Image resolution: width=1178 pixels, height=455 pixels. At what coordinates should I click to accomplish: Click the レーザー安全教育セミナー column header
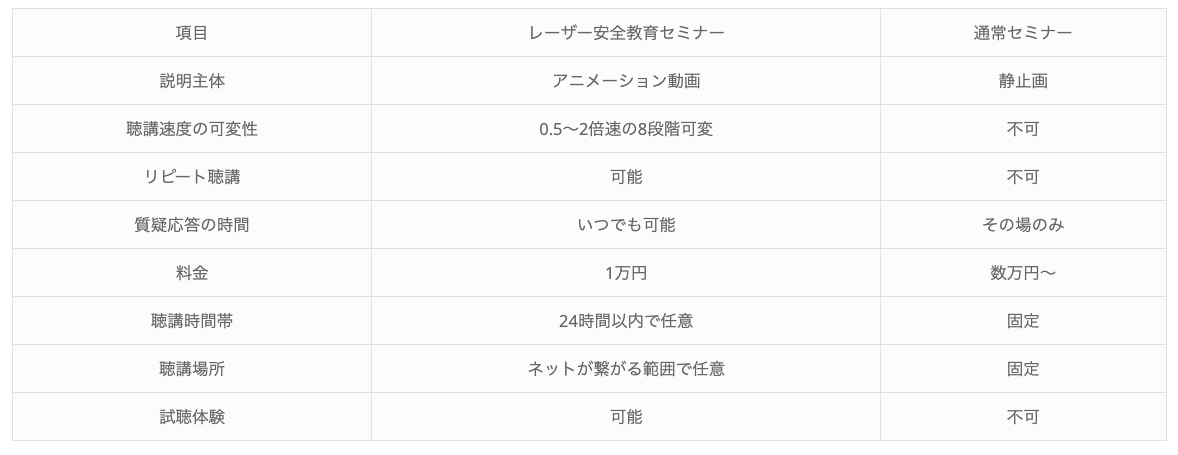pyautogui.click(x=625, y=33)
